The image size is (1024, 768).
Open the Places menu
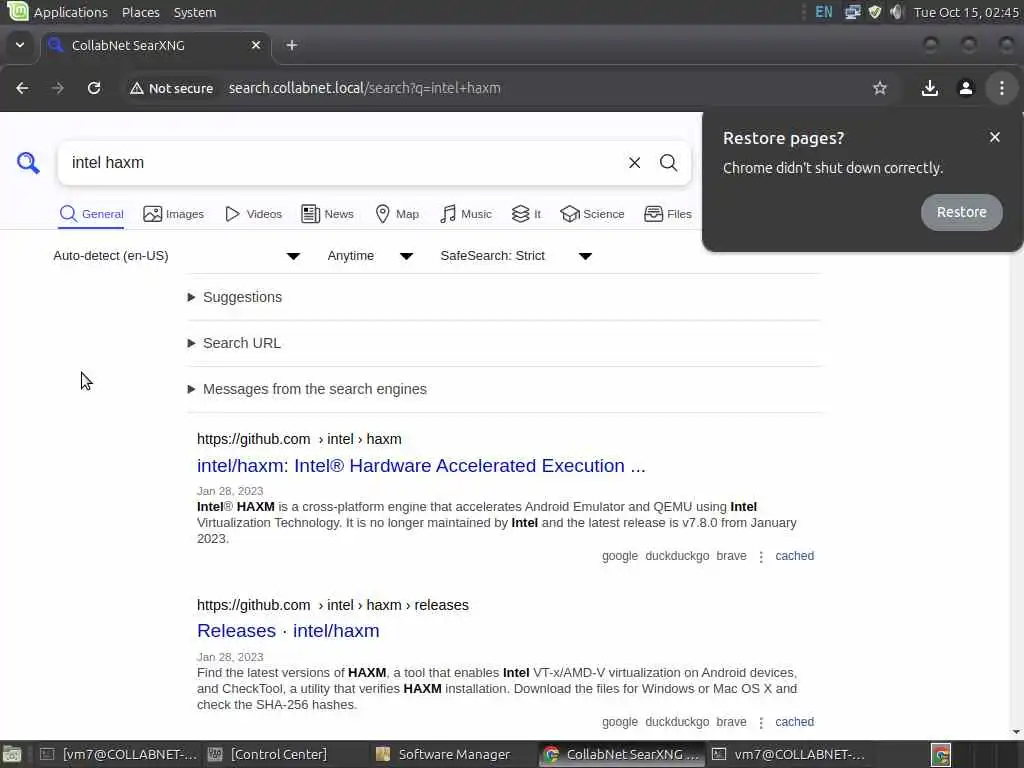click(140, 12)
